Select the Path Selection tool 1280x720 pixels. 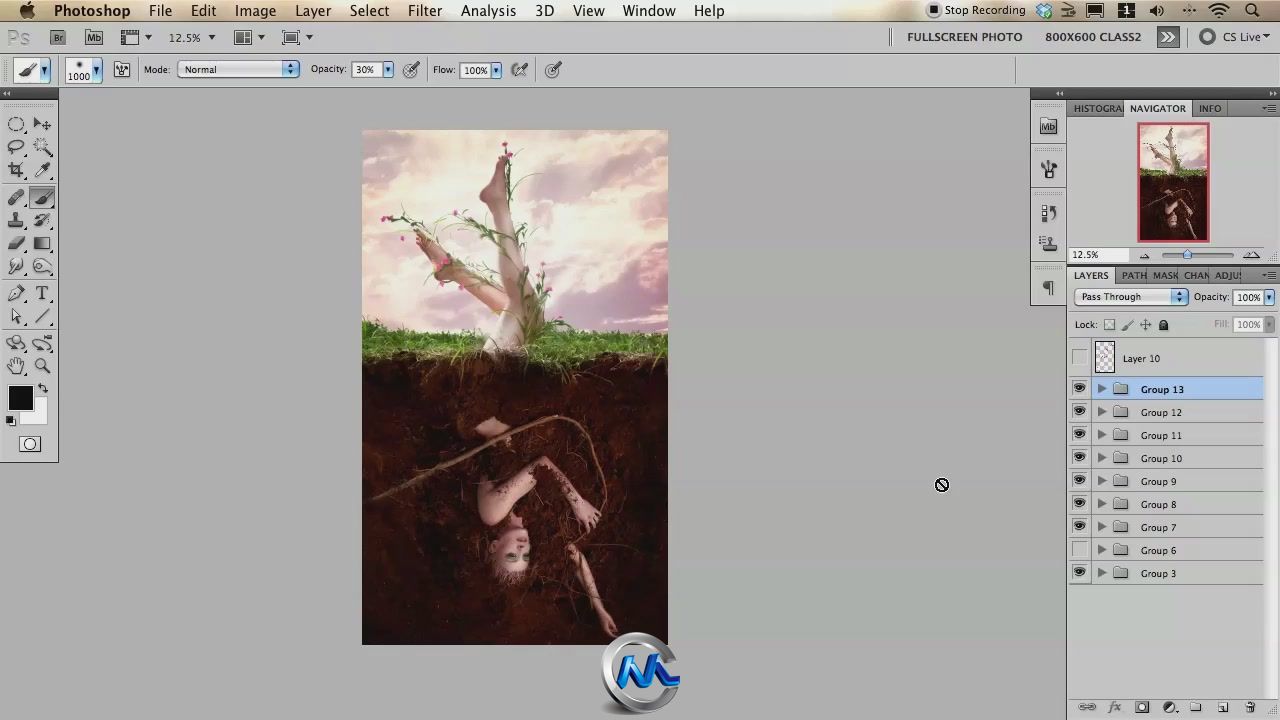(17, 317)
